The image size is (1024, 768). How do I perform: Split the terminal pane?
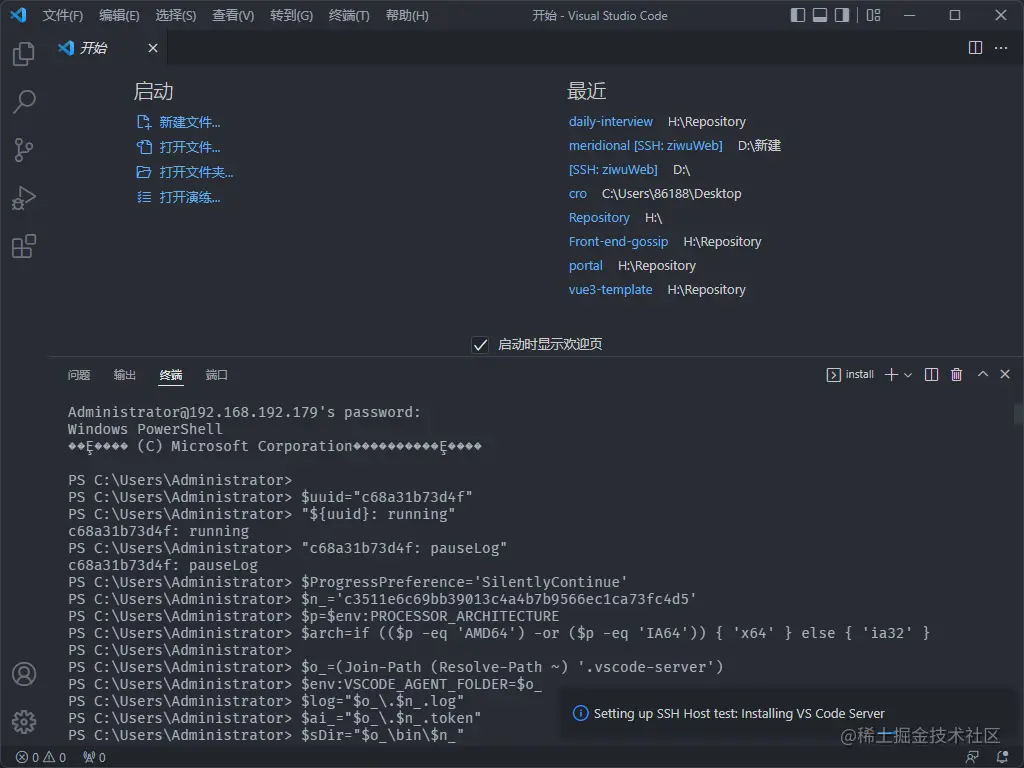[931, 375]
